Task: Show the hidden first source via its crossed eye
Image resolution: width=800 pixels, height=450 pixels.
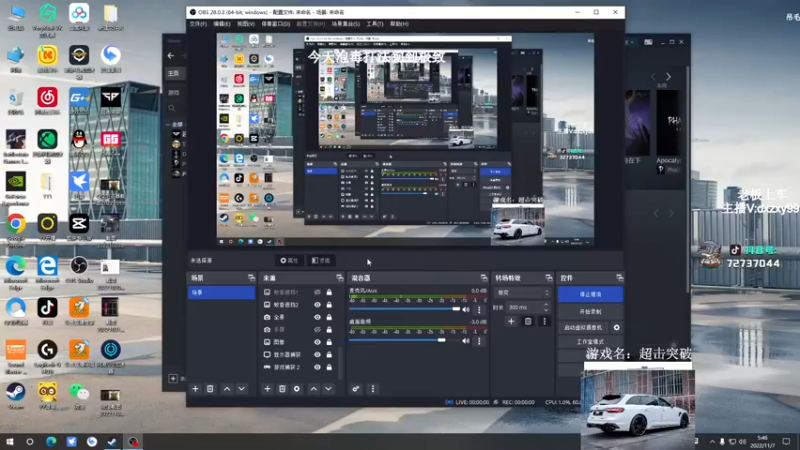Action: coord(317,292)
